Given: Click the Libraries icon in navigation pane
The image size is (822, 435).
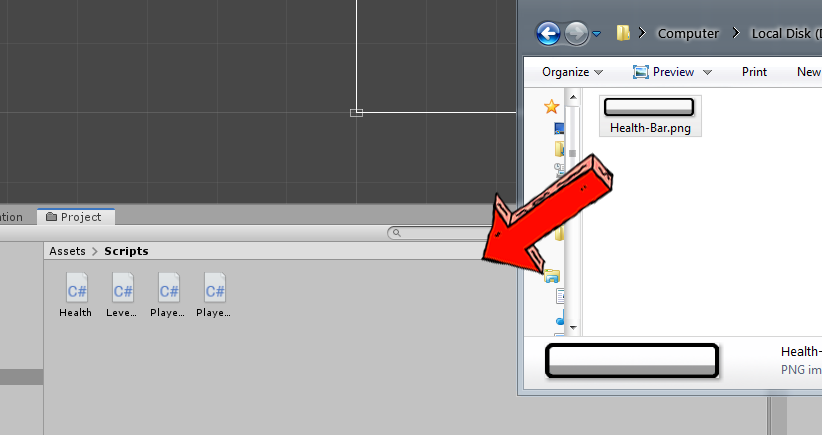Looking at the screenshot, I should (552, 276).
